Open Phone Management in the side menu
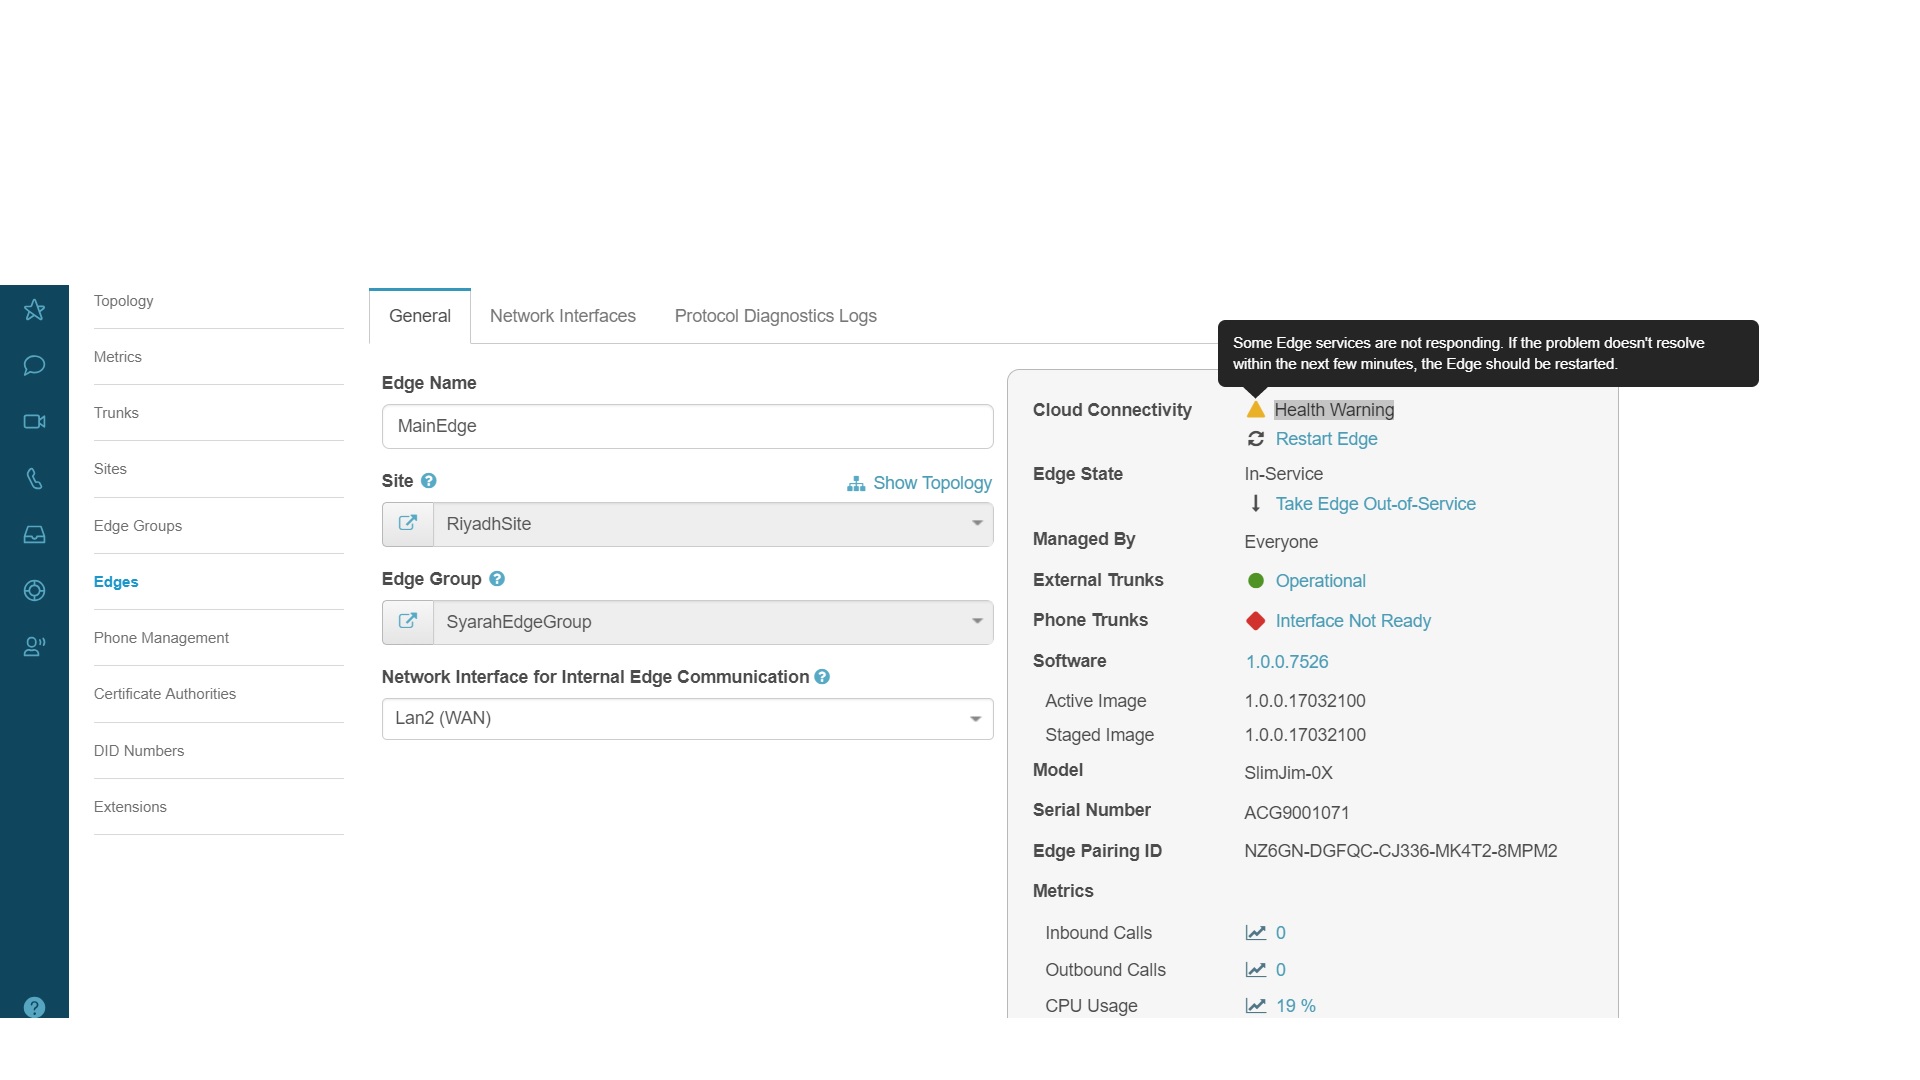The height and width of the screenshot is (1080, 1920). click(x=161, y=638)
